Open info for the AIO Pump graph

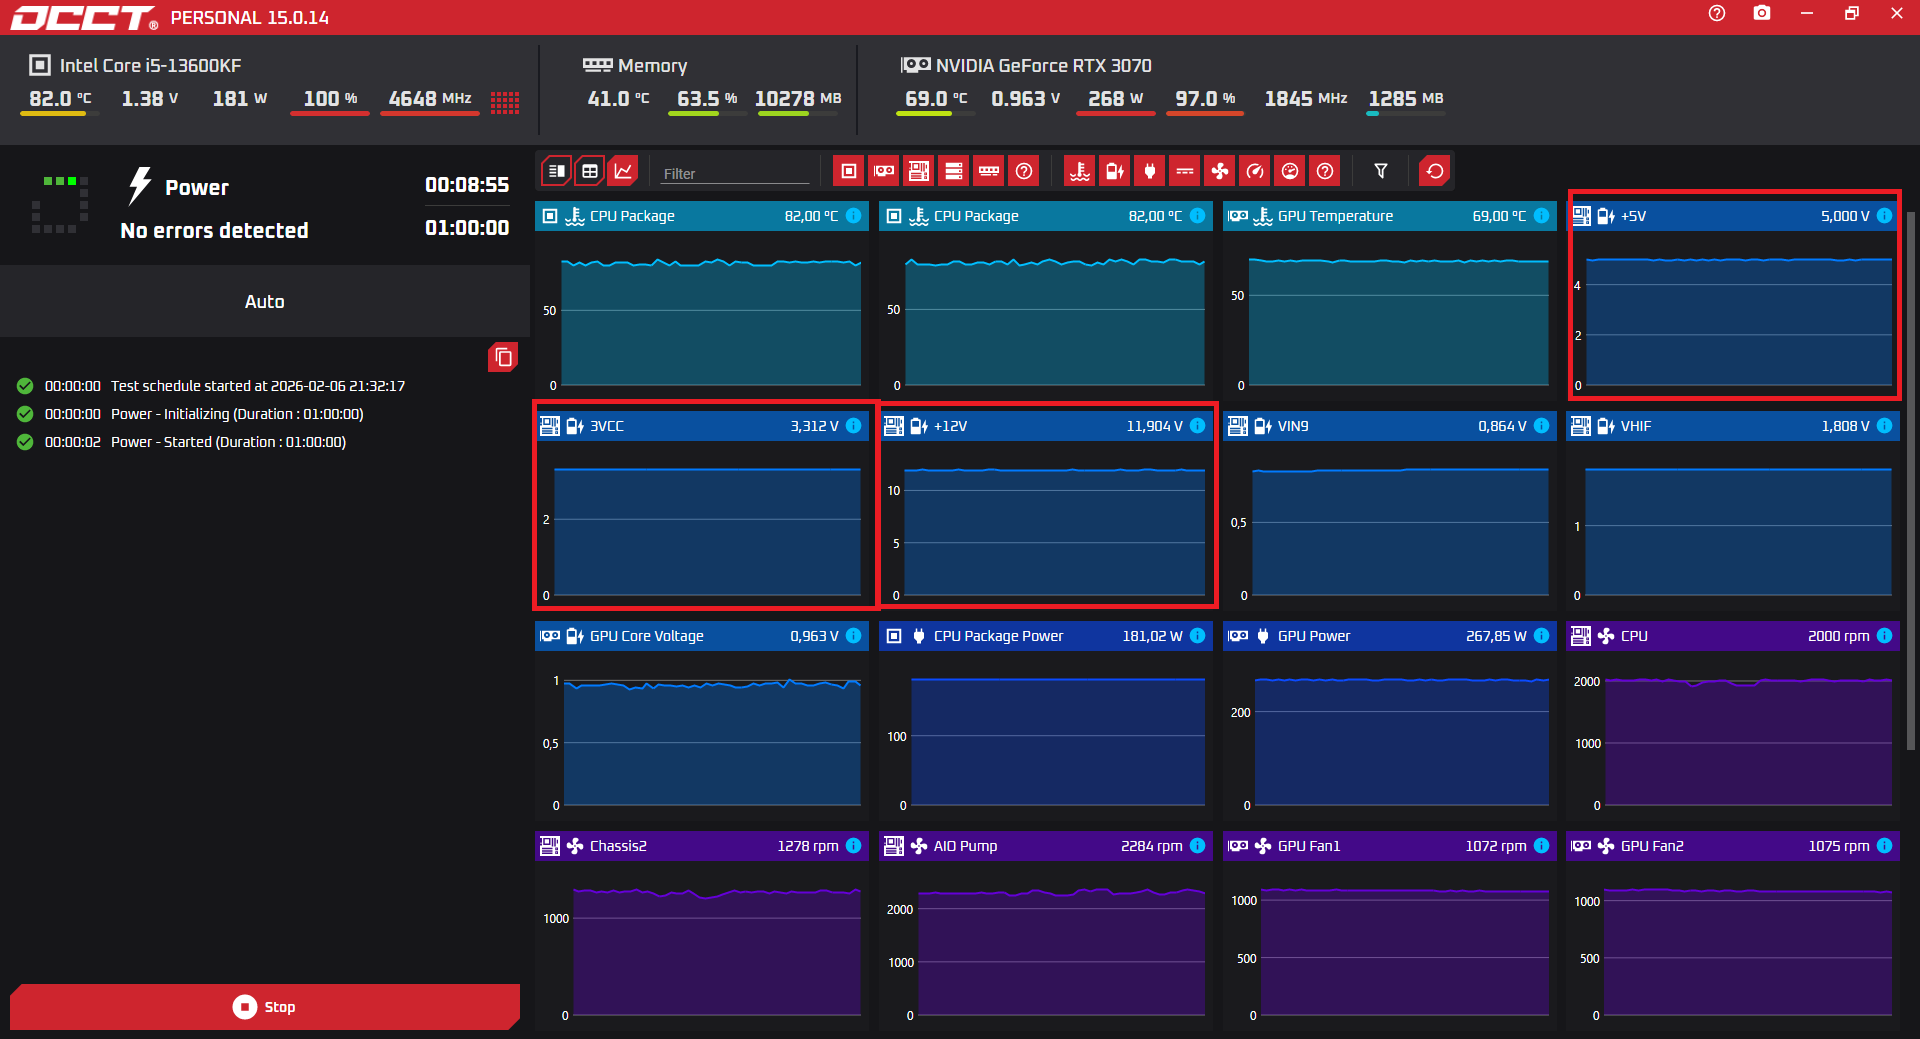1197,846
